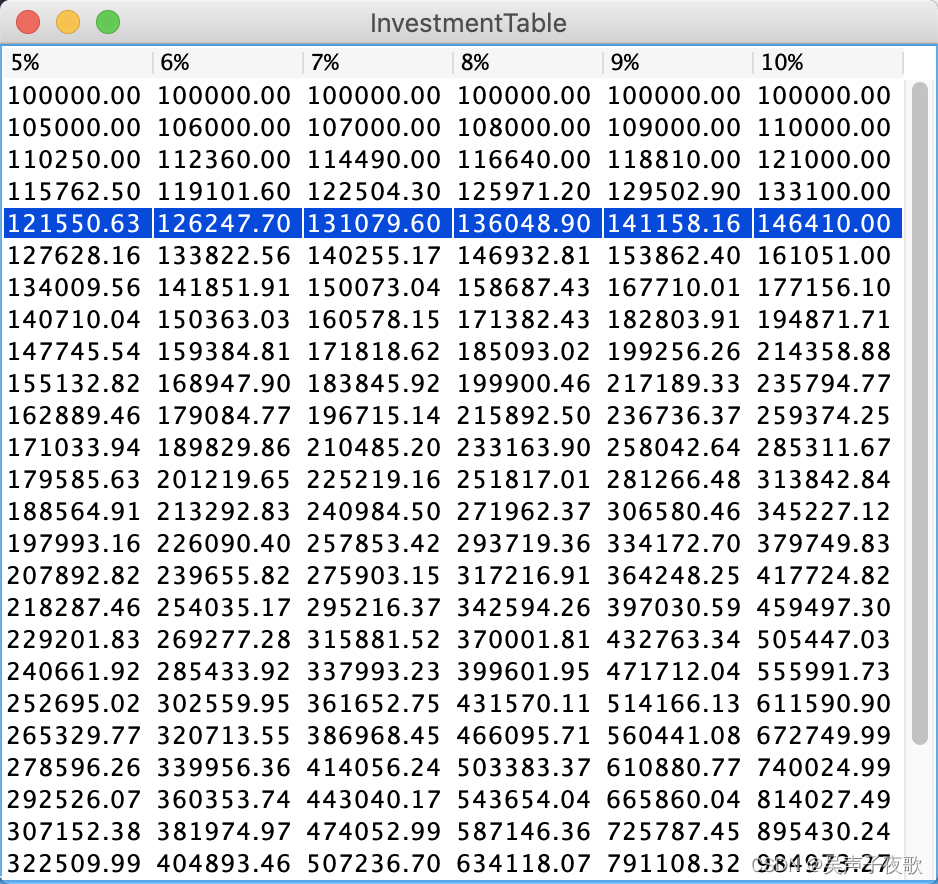Select cell 293719.36
Image resolution: width=938 pixels, height=884 pixels.
pos(528,544)
